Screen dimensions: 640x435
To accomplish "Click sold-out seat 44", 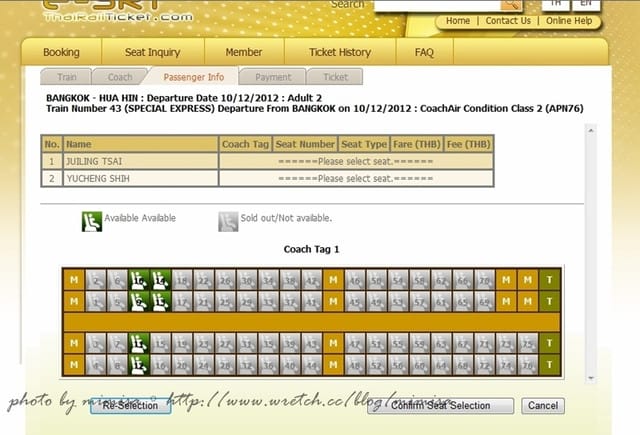I will (x=312, y=364).
